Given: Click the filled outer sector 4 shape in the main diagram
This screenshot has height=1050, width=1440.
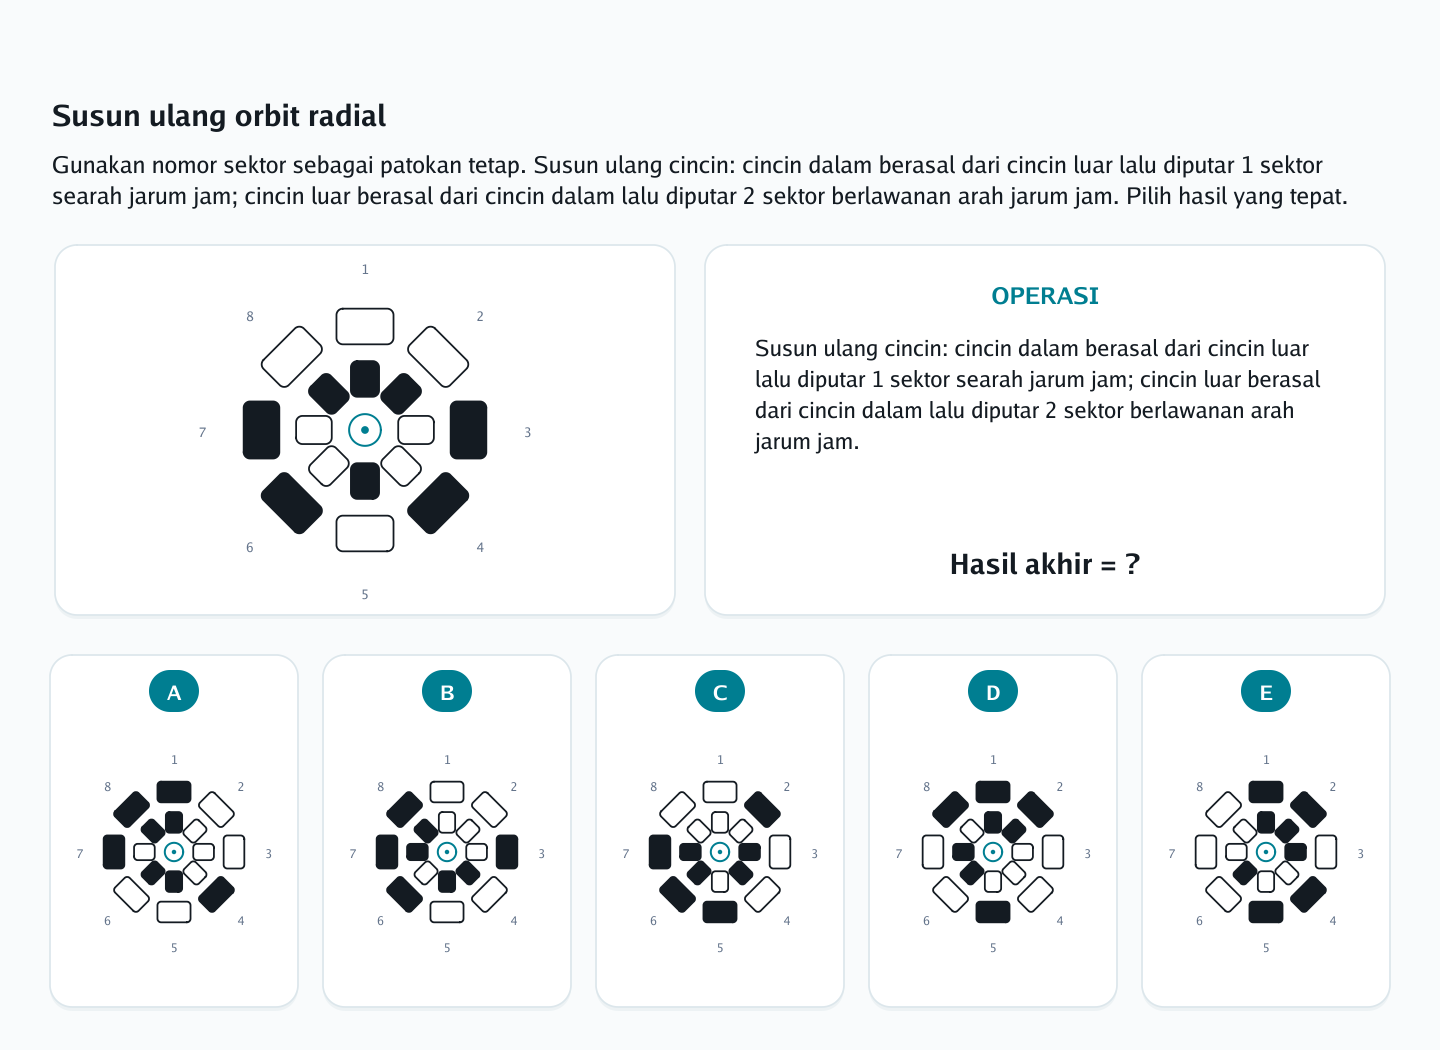Looking at the screenshot, I should [x=438, y=503].
